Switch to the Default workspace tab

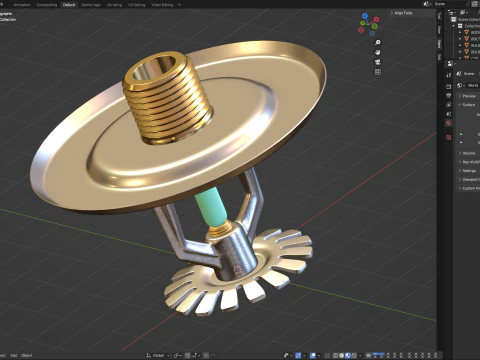click(69, 5)
